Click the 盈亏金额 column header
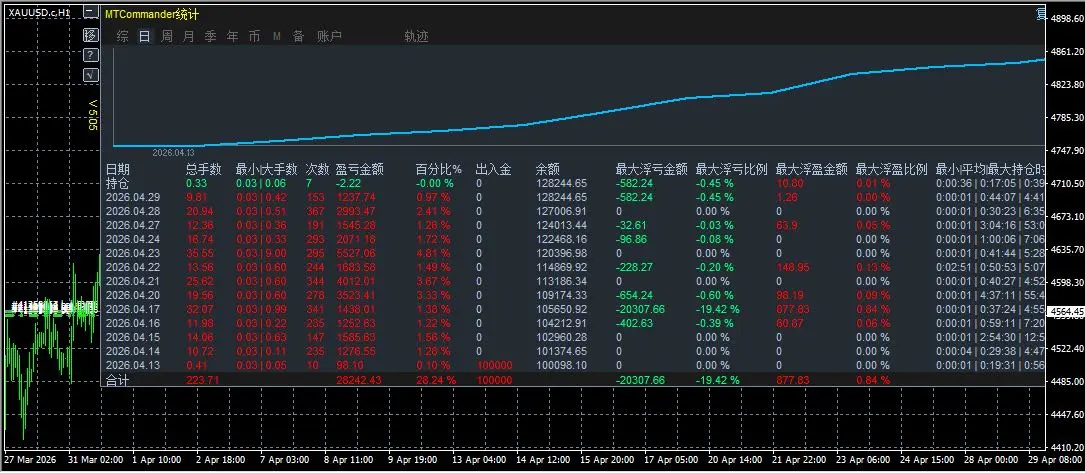This screenshot has height=473, width=1085. (x=360, y=169)
